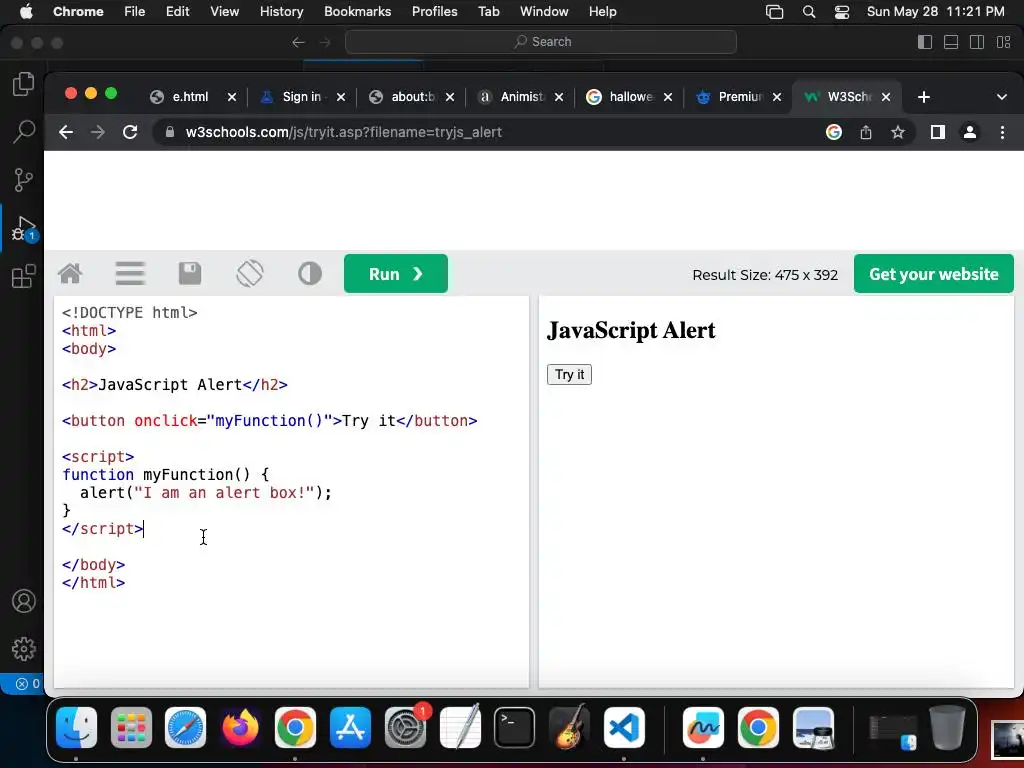The width and height of the screenshot is (1024, 768).
Task: Open the tab search chevron dropdown
Action: (1002, 97)
